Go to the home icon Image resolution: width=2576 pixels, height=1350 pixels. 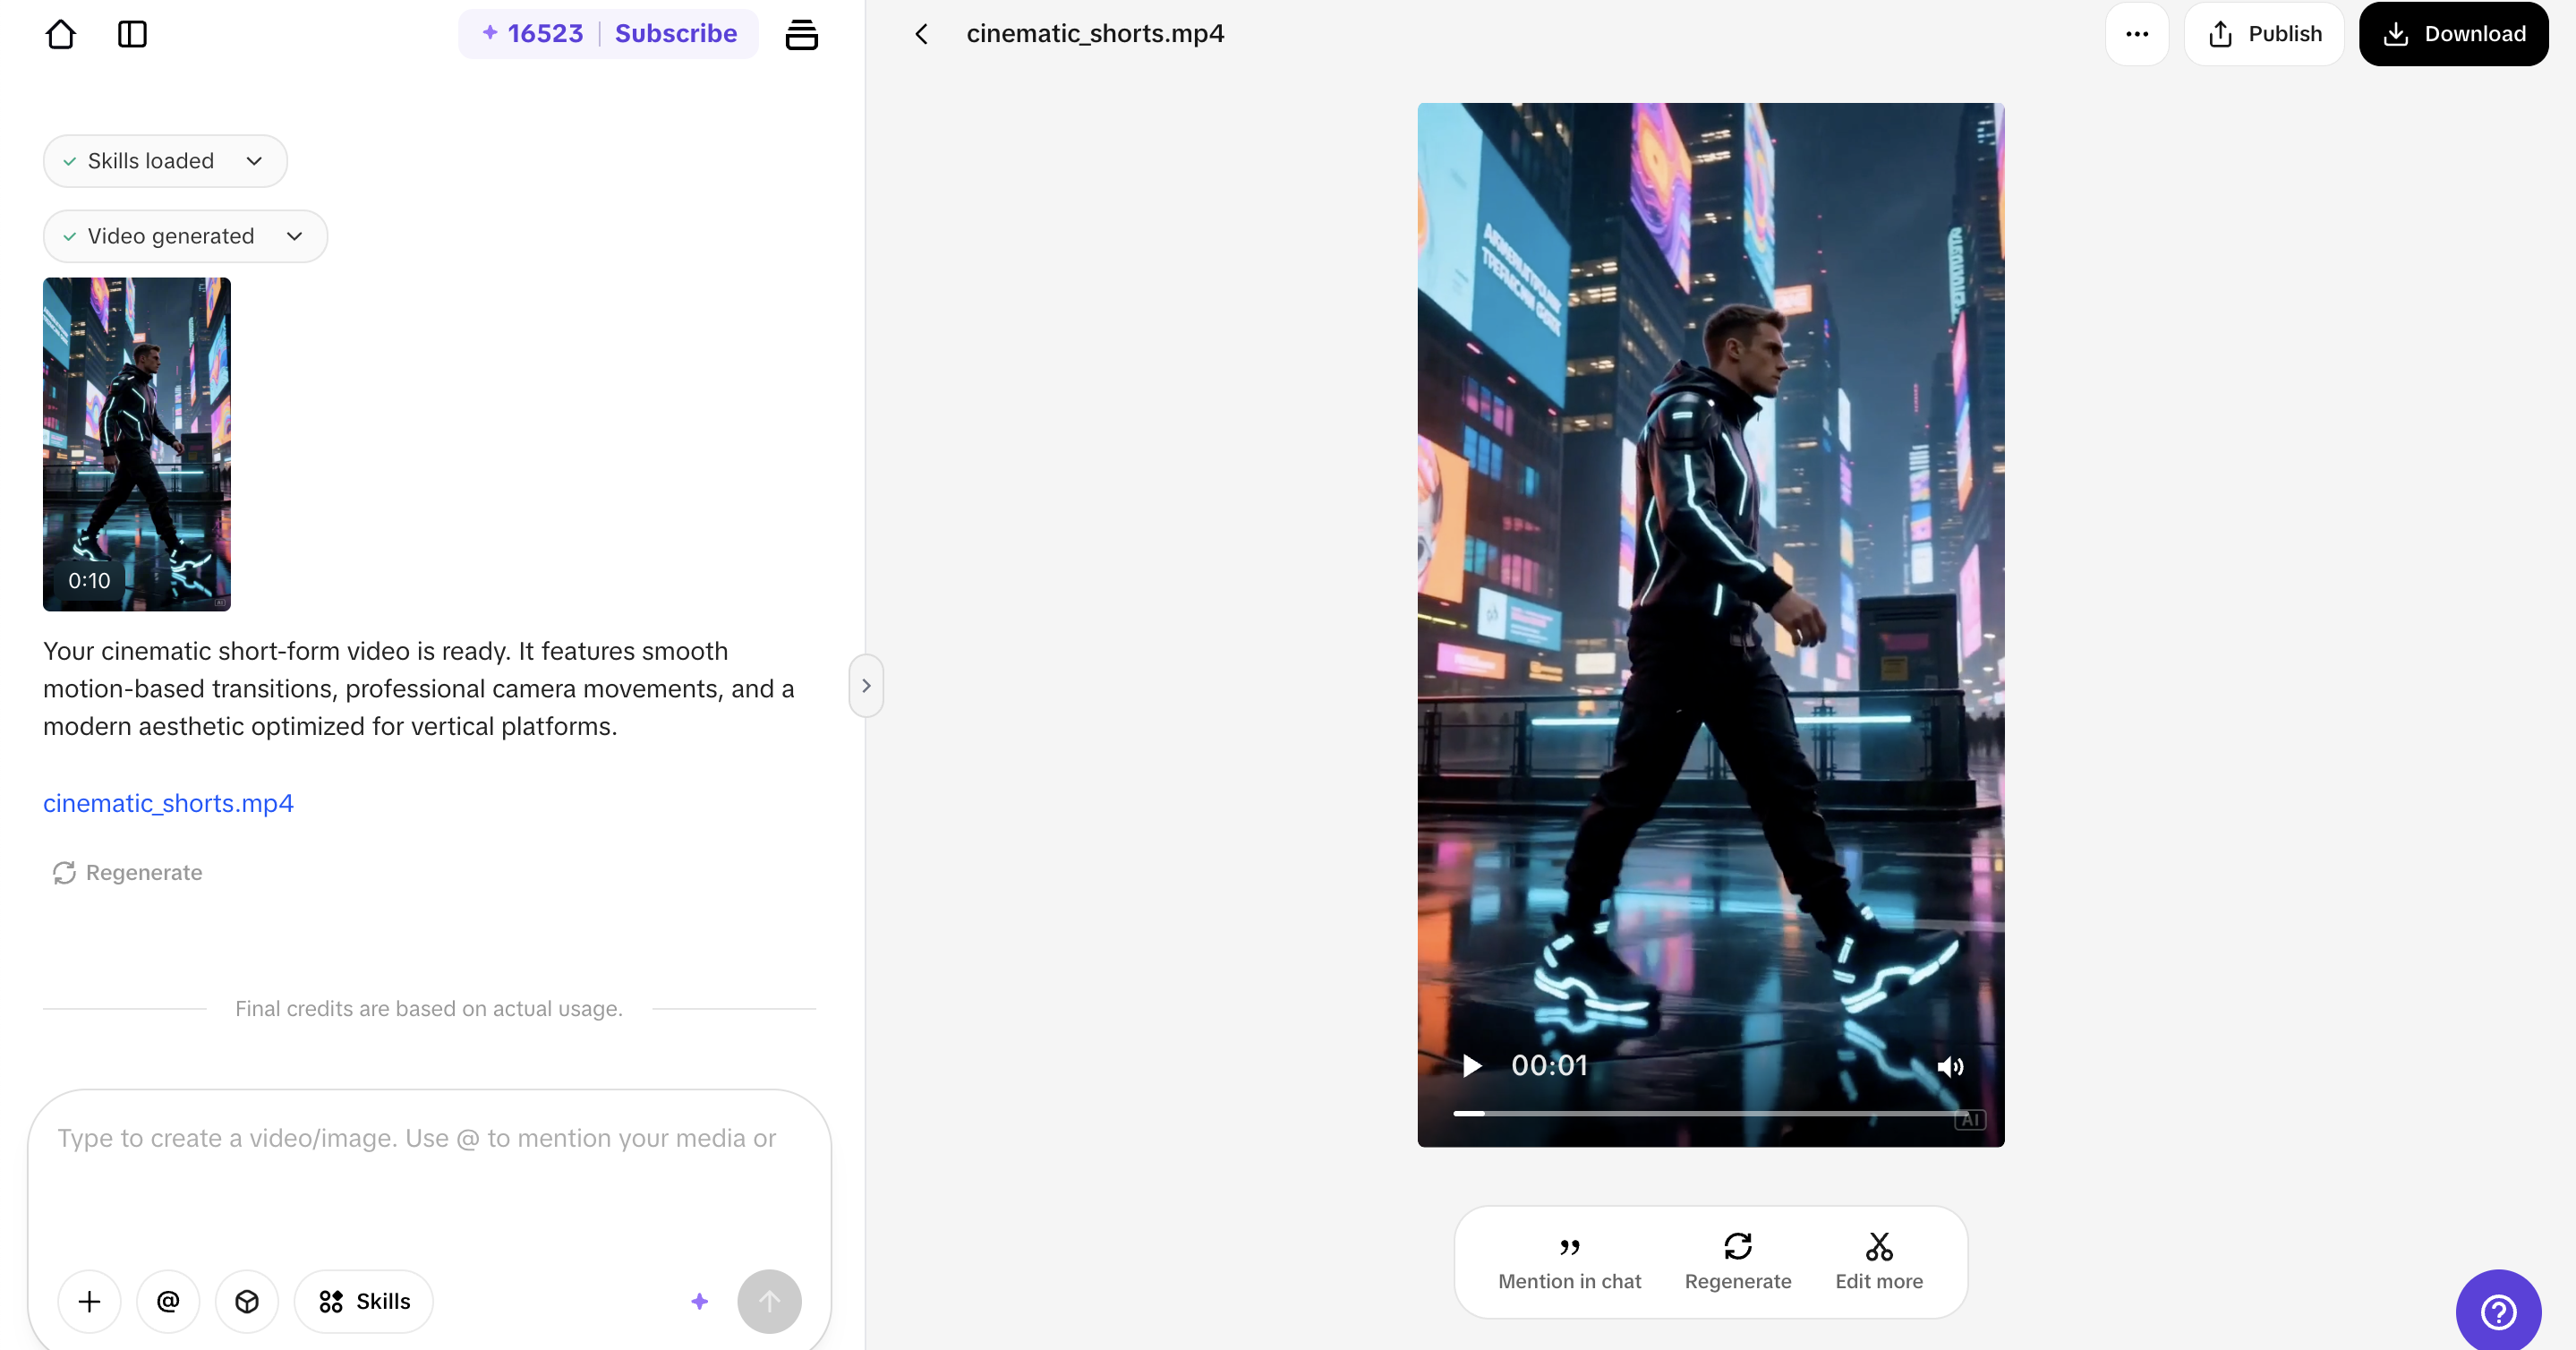tap(61, 34)
